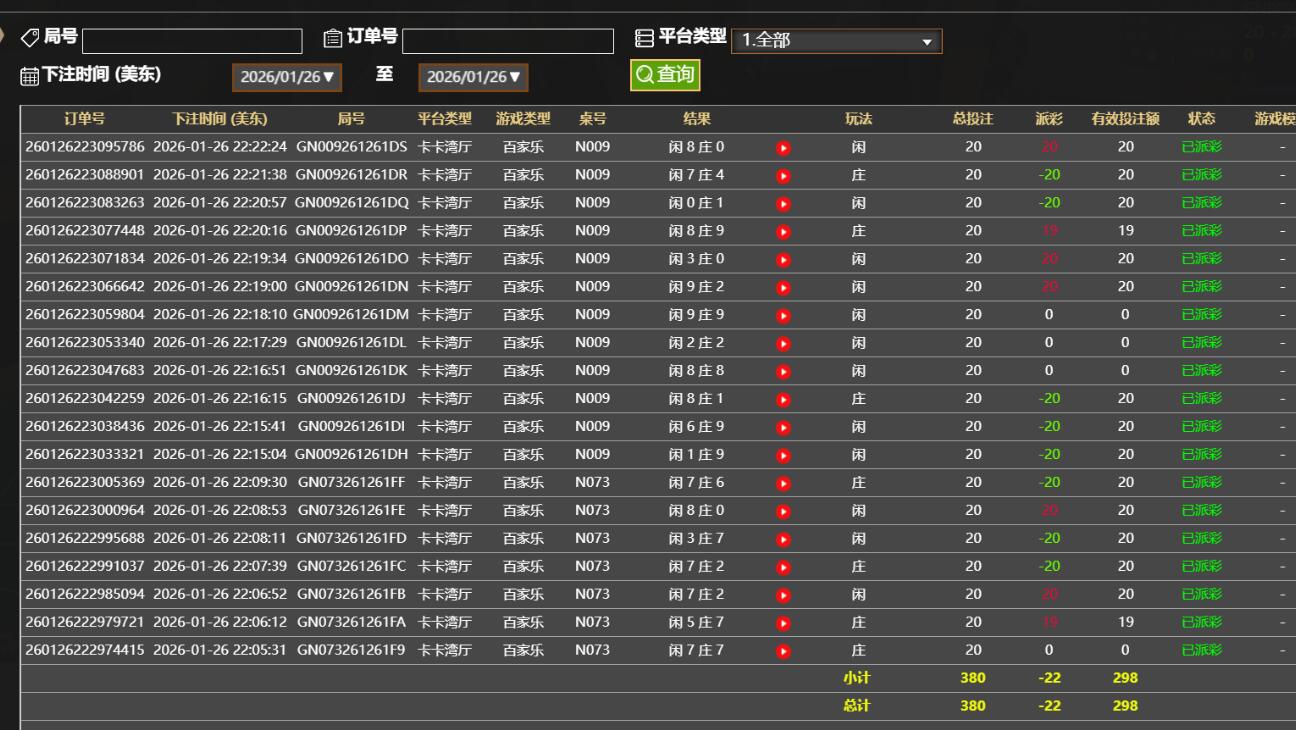Open the 平台类型 platform type dropdown
Viewport: 1296px width, 730px height.
click(x=836, y=41)
